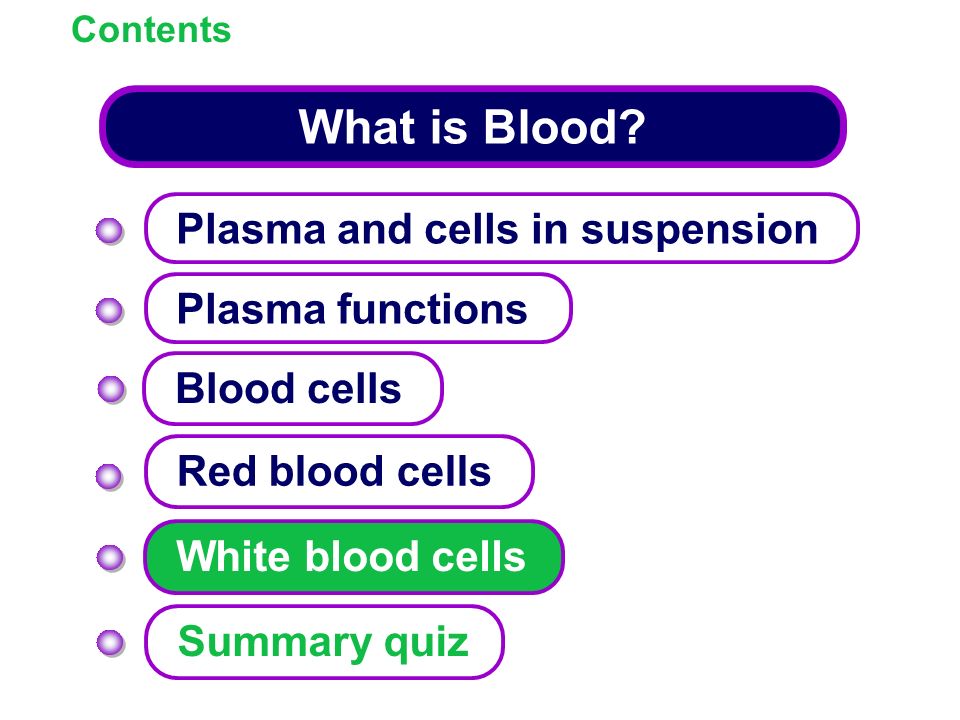The image size is (960, 720).
Task: Jump to the Red blood cells section
Action: pyautogui.click(x=339, y=471)
